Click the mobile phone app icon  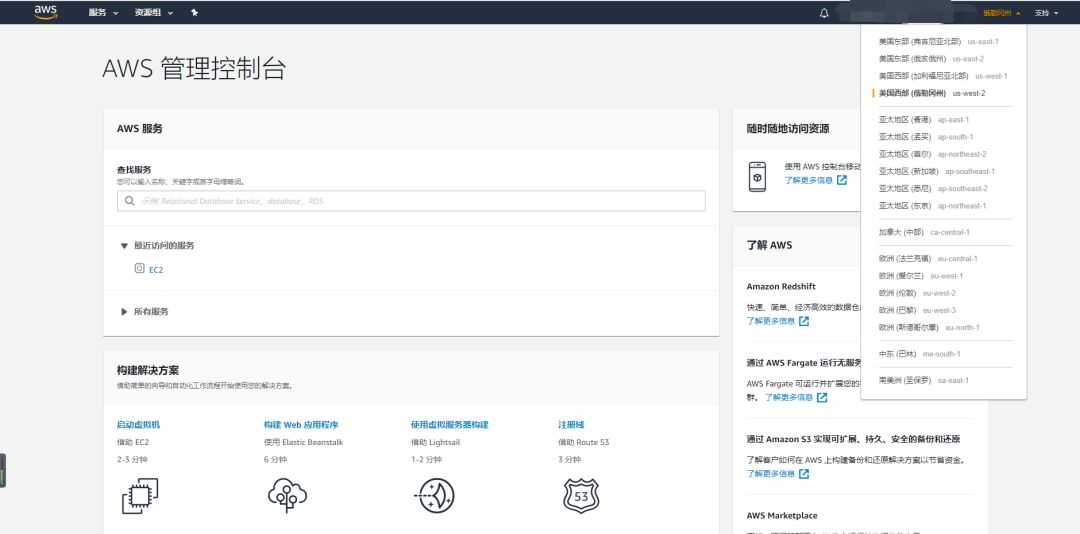[x=758, y=174]
